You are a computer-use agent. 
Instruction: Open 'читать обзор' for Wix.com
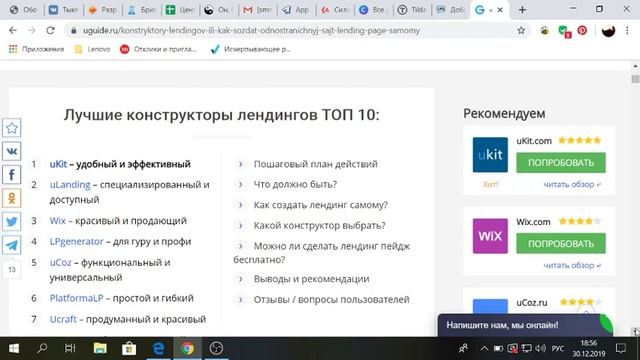[x=572, y=265]
